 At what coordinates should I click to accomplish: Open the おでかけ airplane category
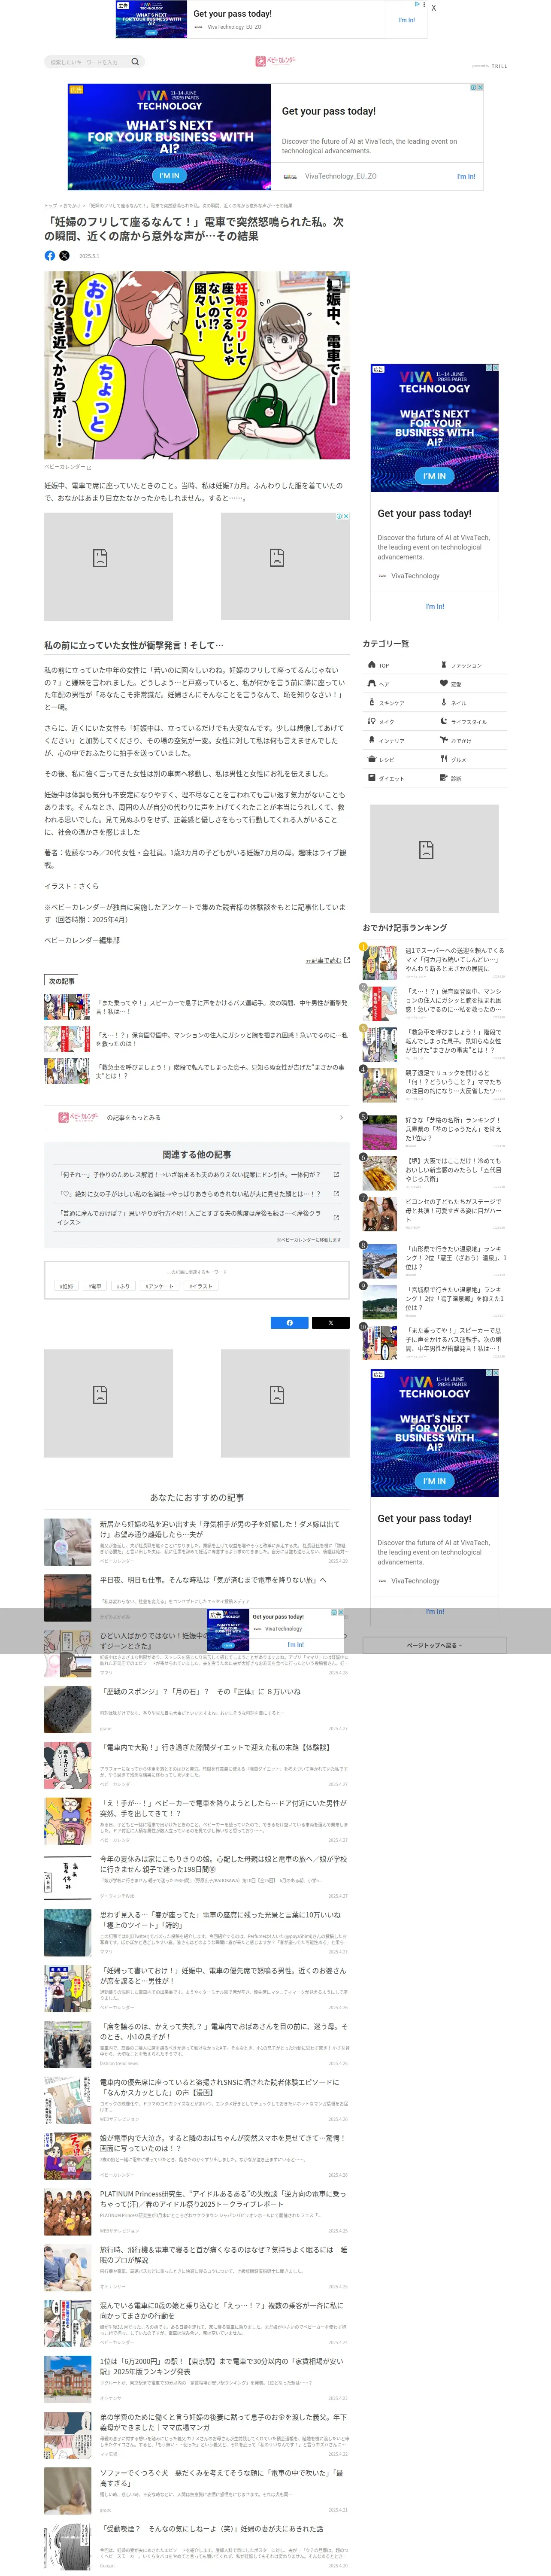click(x=471, y=741)
